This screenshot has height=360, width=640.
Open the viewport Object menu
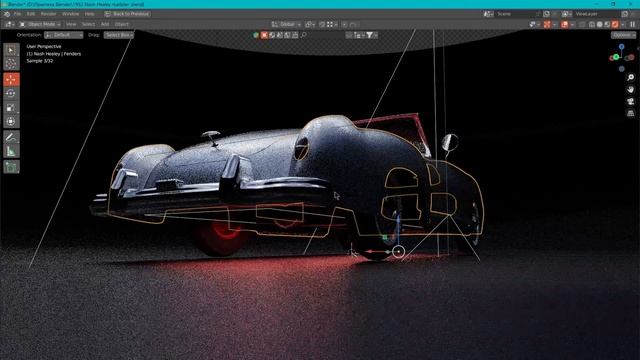122,24
